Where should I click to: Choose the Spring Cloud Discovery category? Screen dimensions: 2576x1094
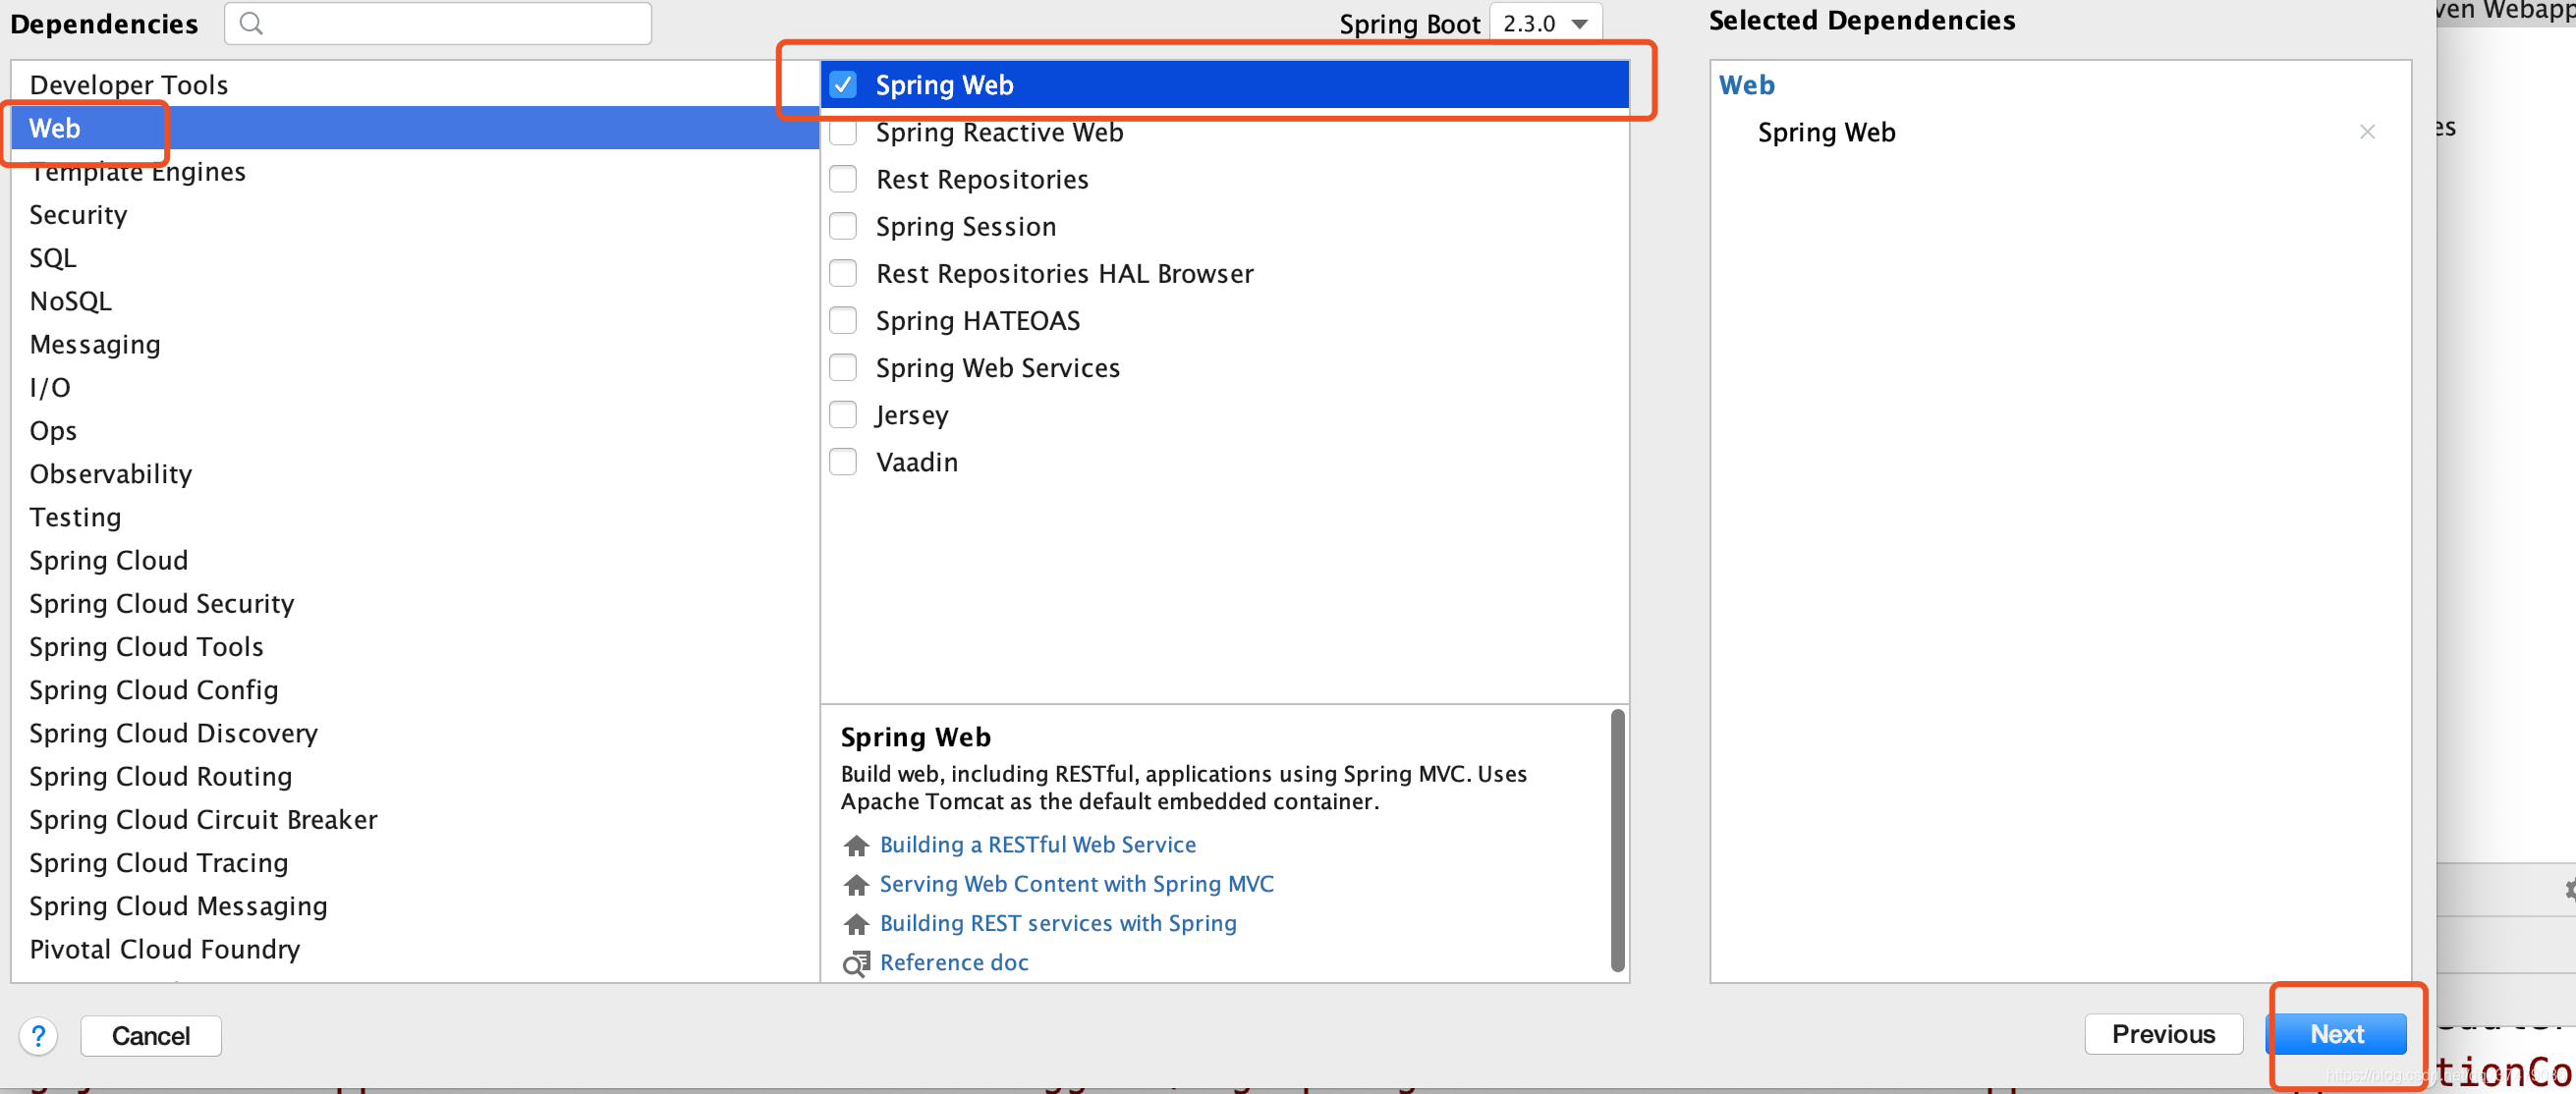point(173,733)
